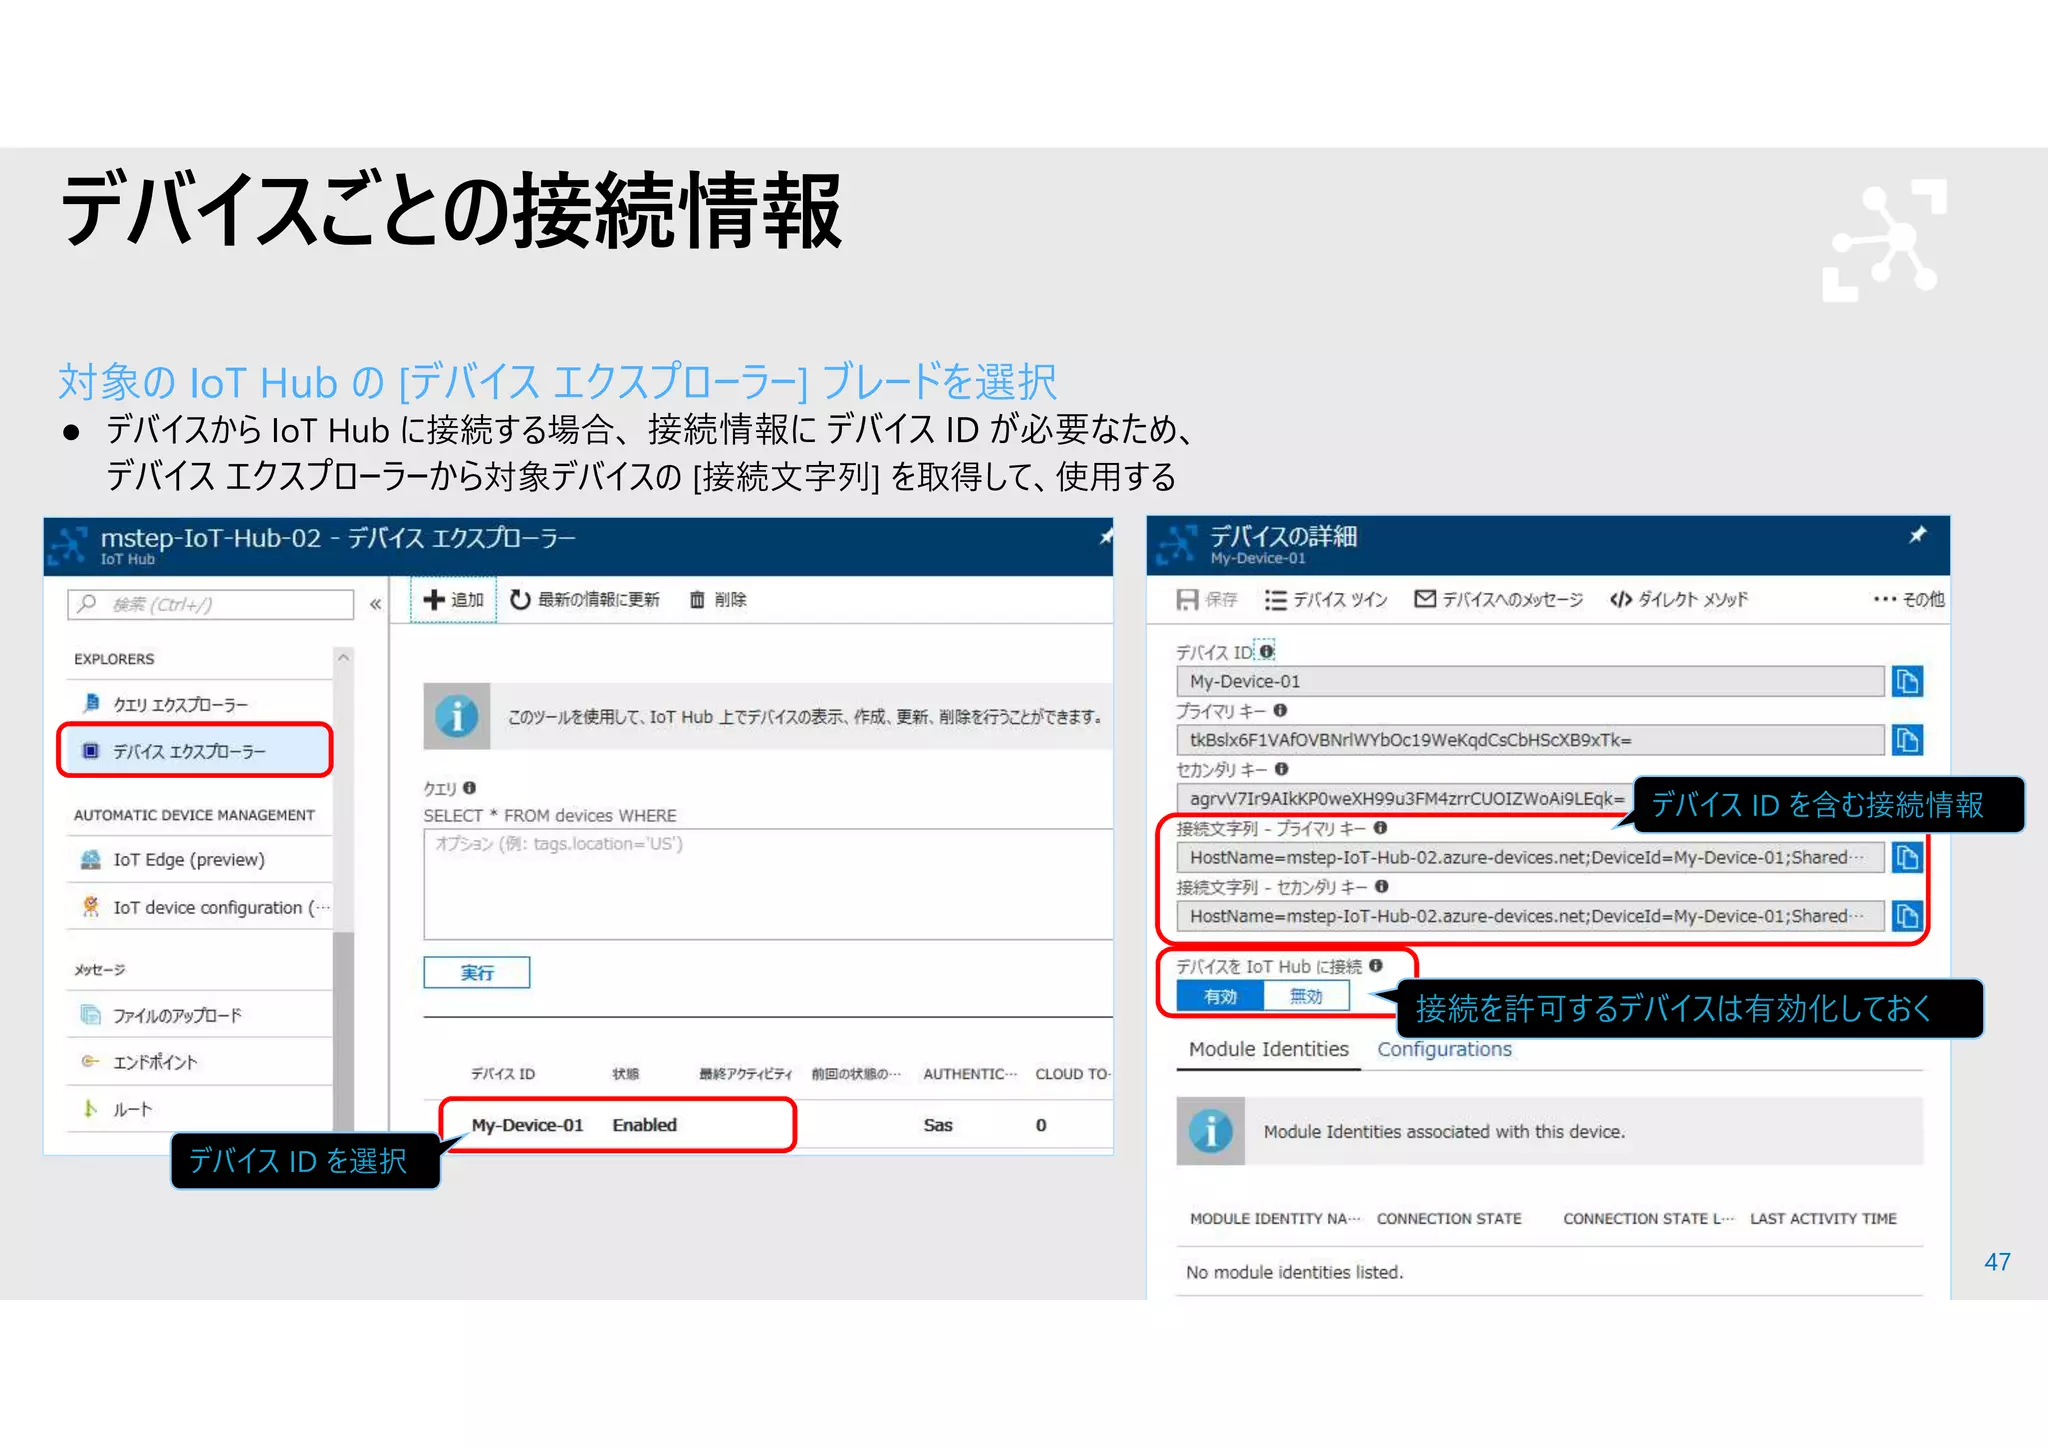Click the CLOUD TO column header
This screenshot has width=2048, height=1448.
1073,1074
